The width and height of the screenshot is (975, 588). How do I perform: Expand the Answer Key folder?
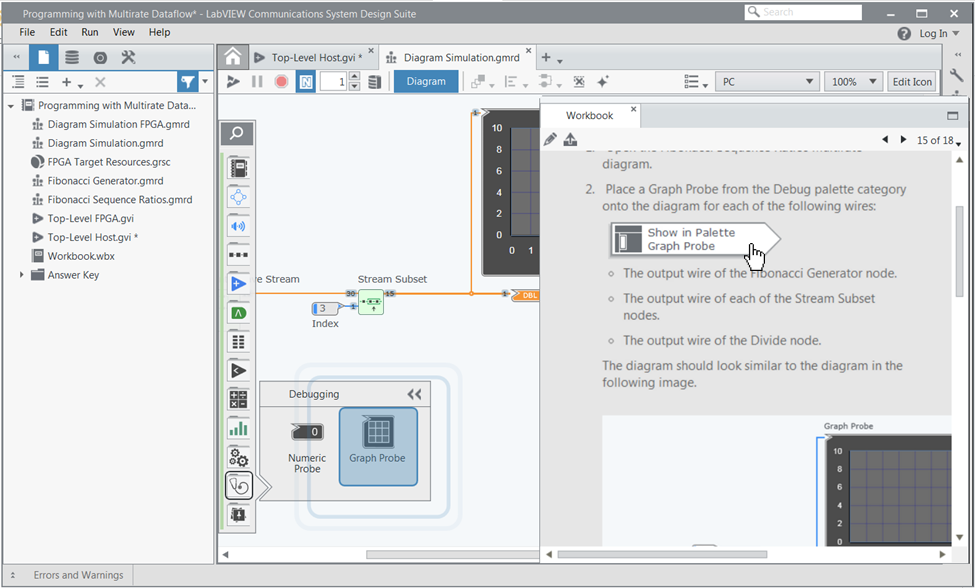click(x=22, y=275)
